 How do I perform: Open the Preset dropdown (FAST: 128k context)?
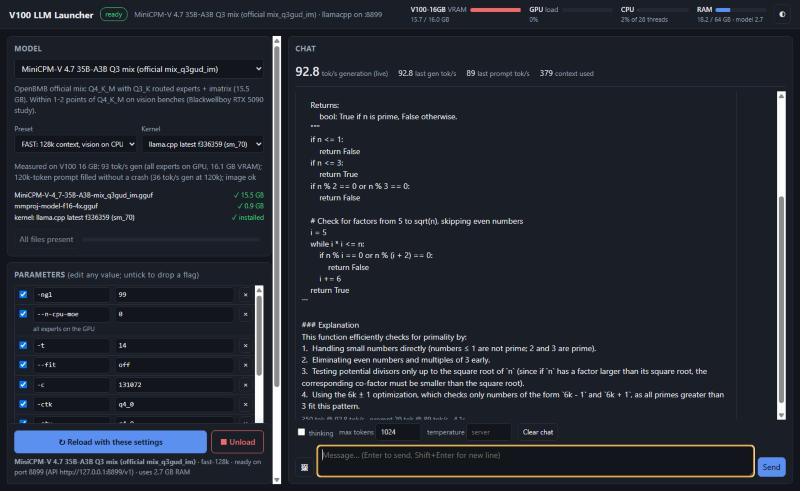(76, 144)
